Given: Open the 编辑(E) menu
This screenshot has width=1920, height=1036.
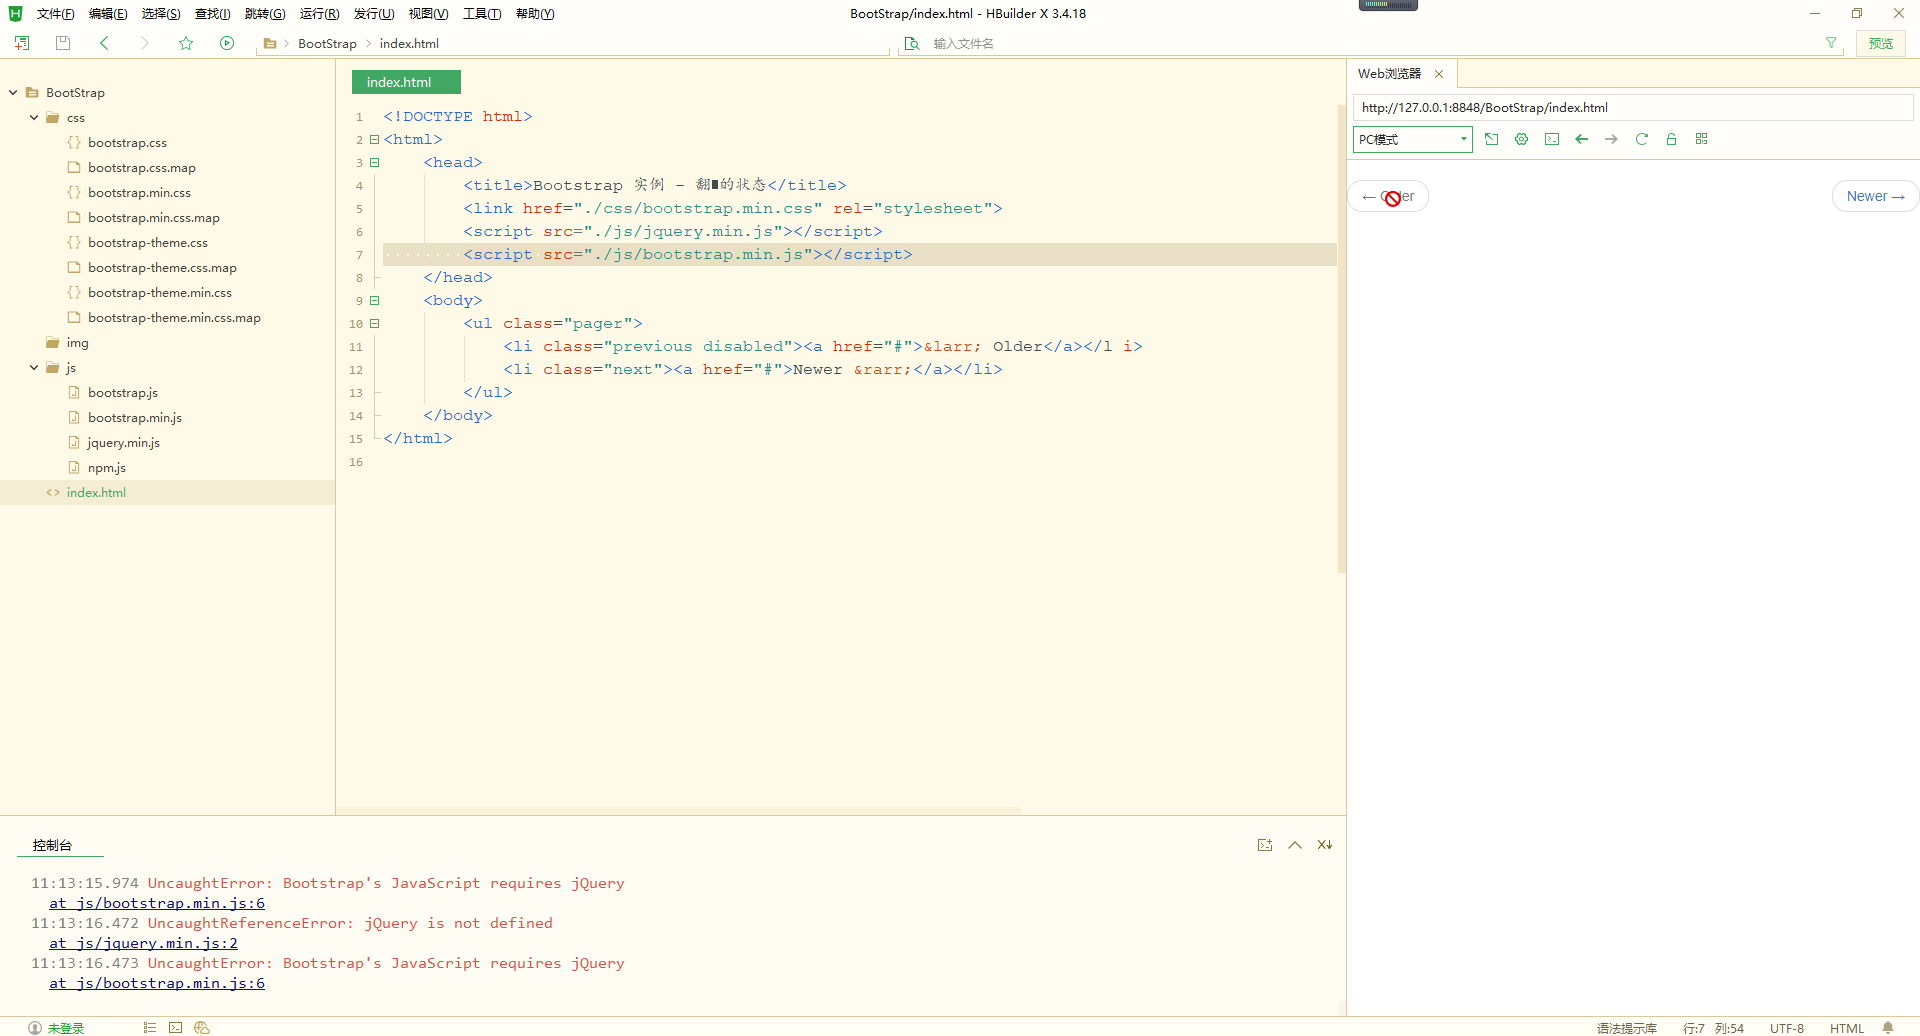Looking at the screenshot, I should 108,14.
